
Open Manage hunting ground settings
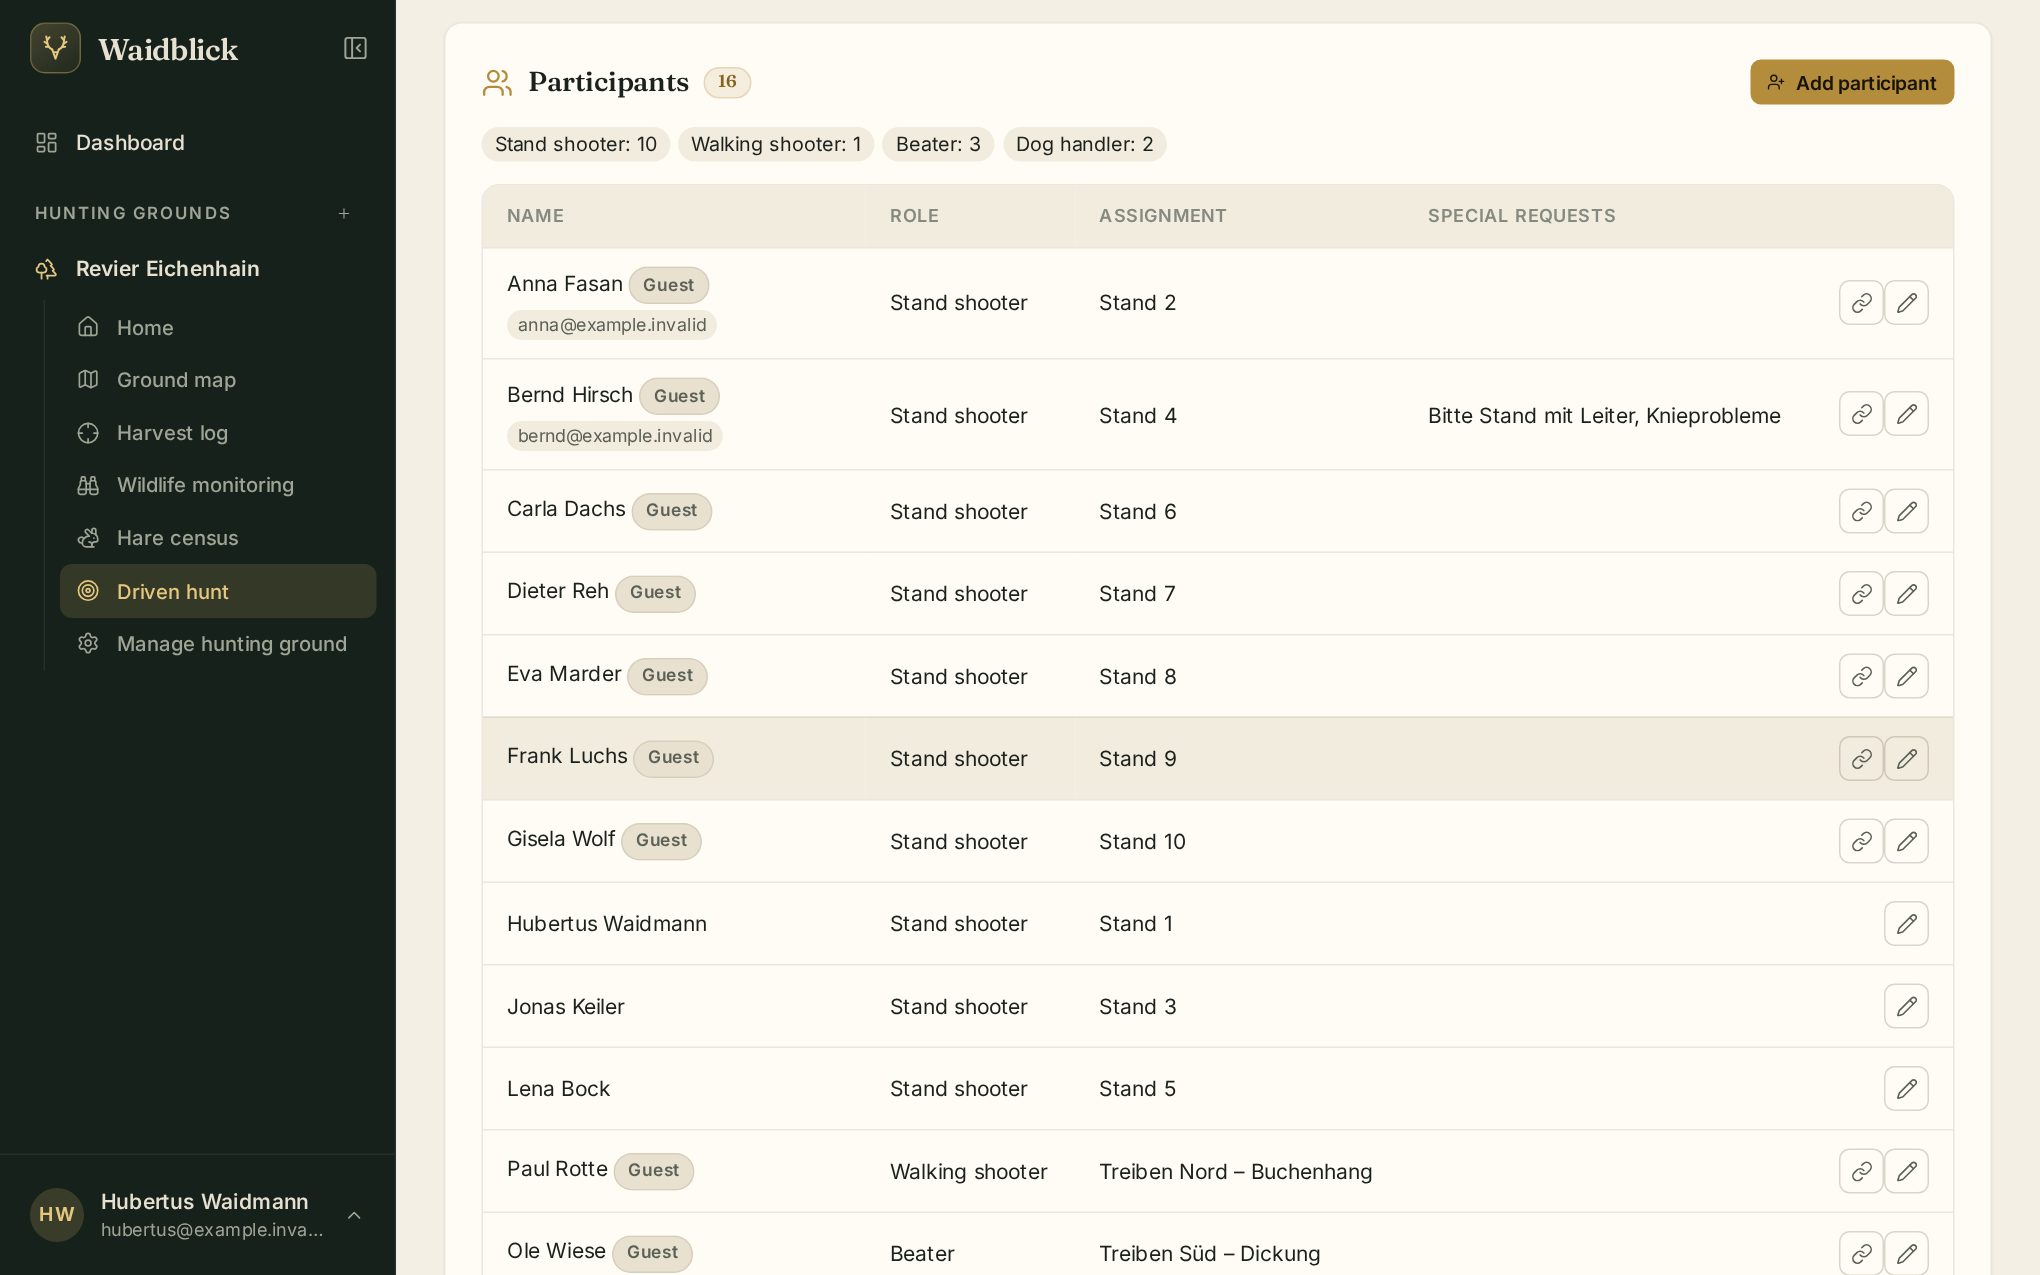click(218, 644)
